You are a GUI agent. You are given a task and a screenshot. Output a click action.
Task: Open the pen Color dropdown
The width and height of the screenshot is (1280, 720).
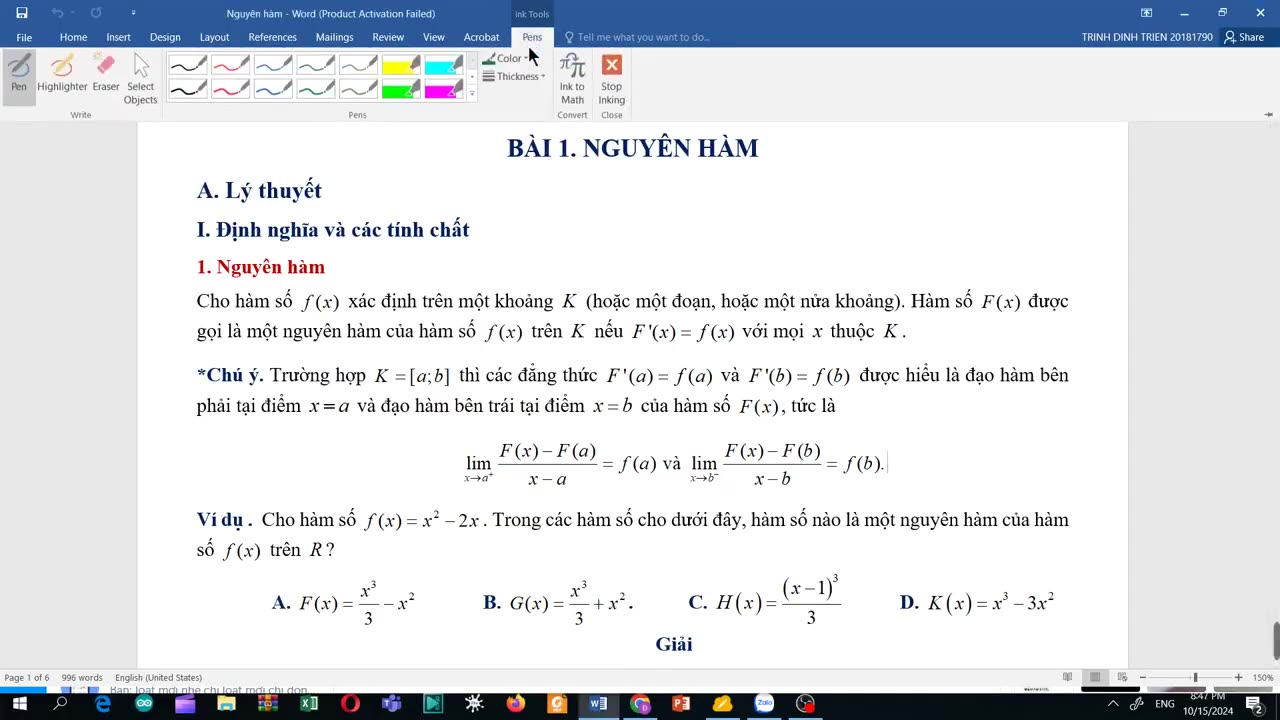(x=505, y=58)
